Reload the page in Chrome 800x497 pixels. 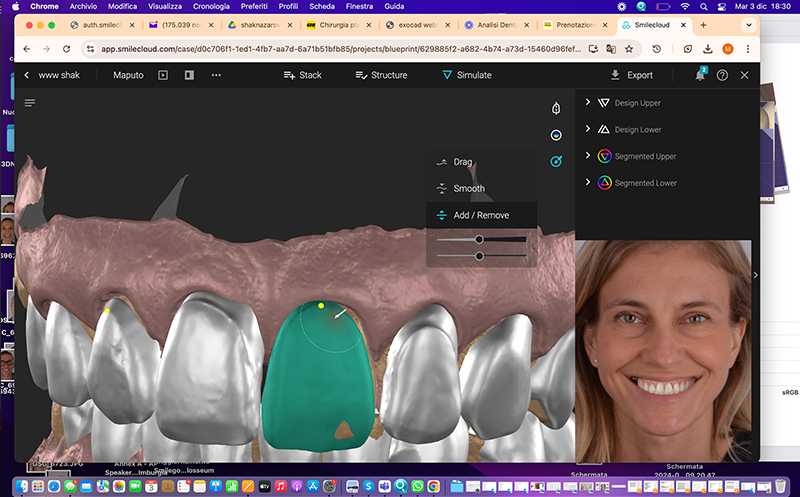tap(66, 49)
